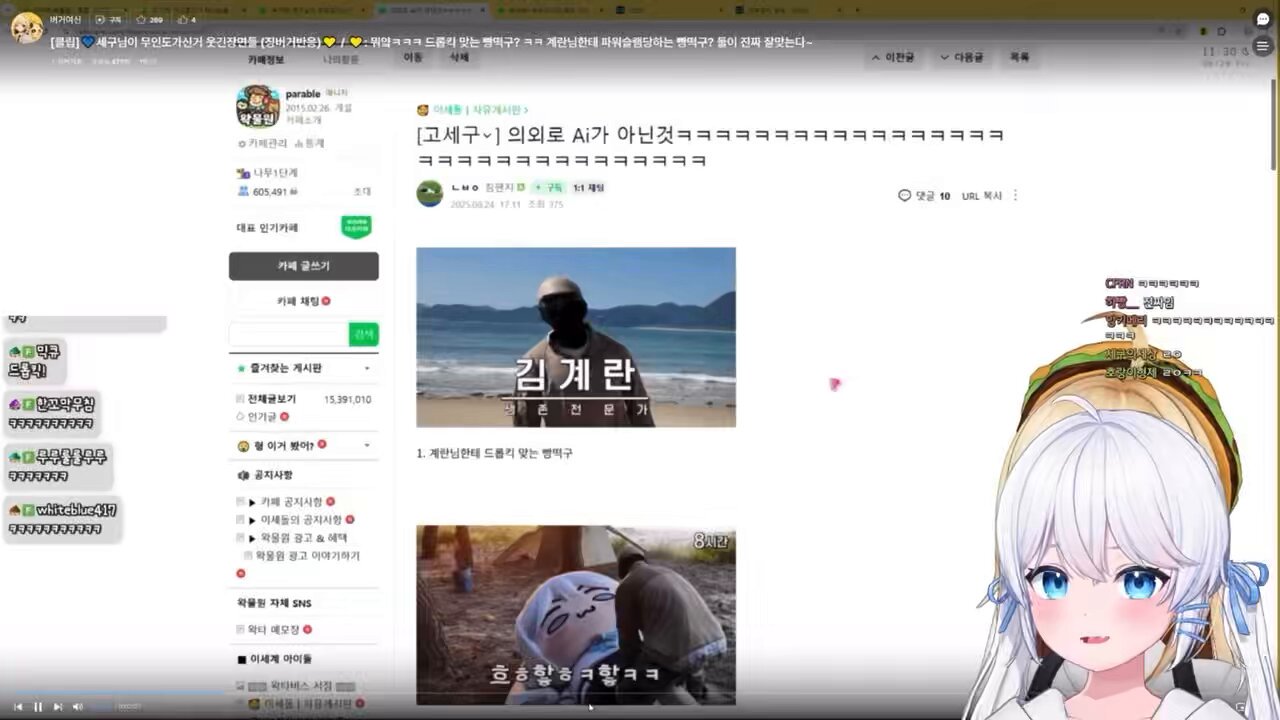Image resolution: width=1280 pixels, height=720 pixels.
Task: Click the 초대 invite link
Action: pos(362,192)
